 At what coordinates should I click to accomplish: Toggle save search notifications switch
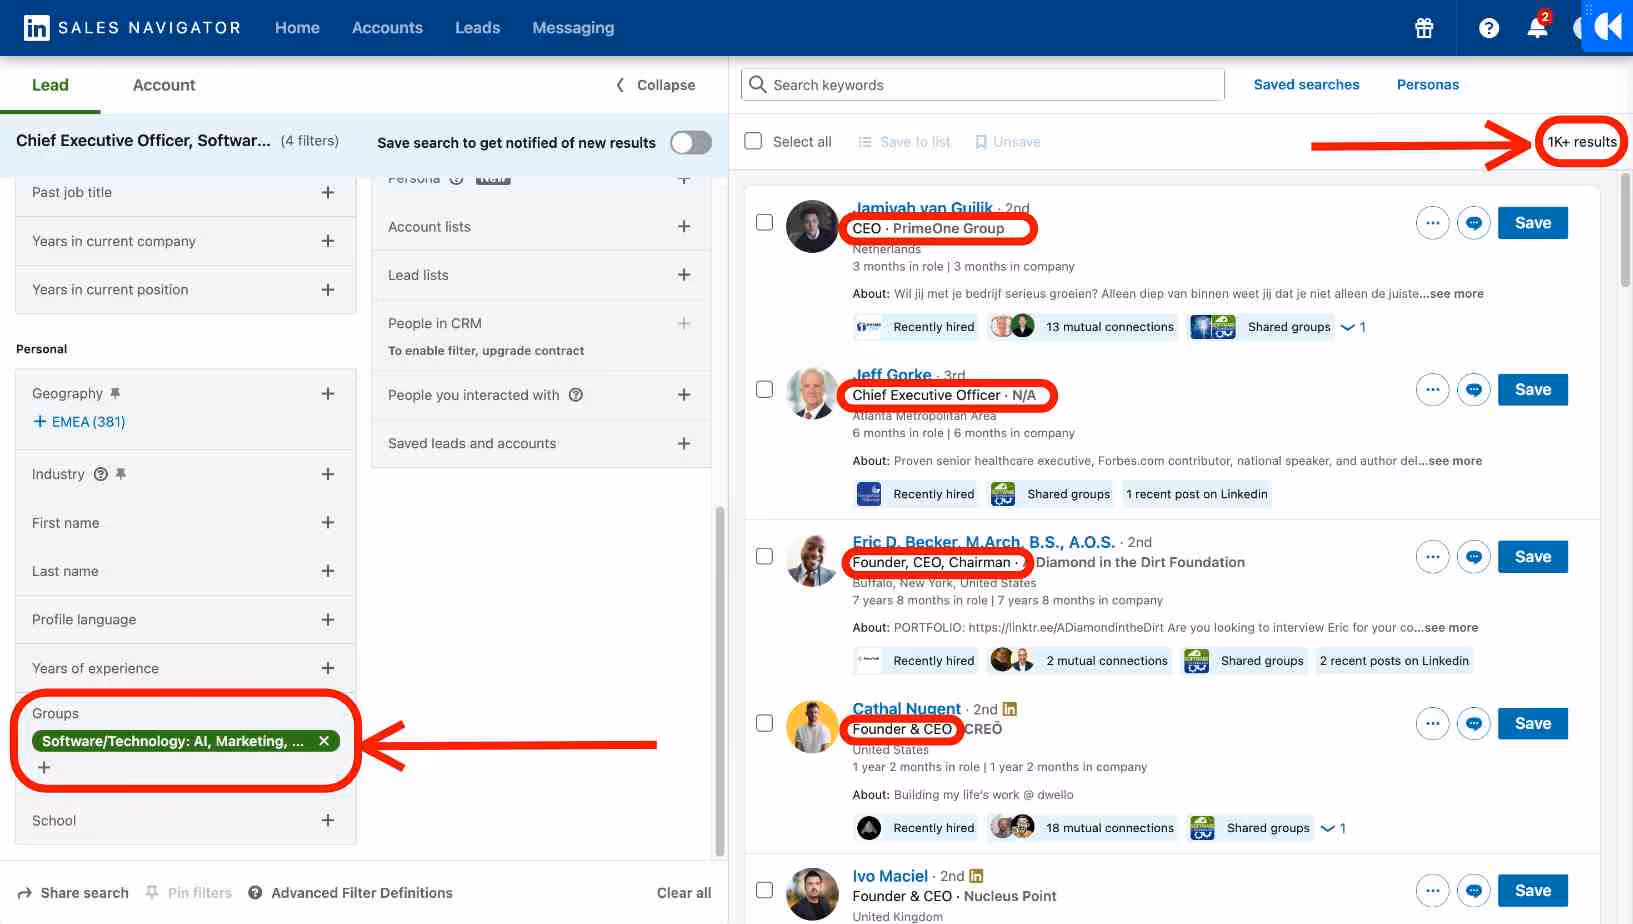tap(691, 143)
